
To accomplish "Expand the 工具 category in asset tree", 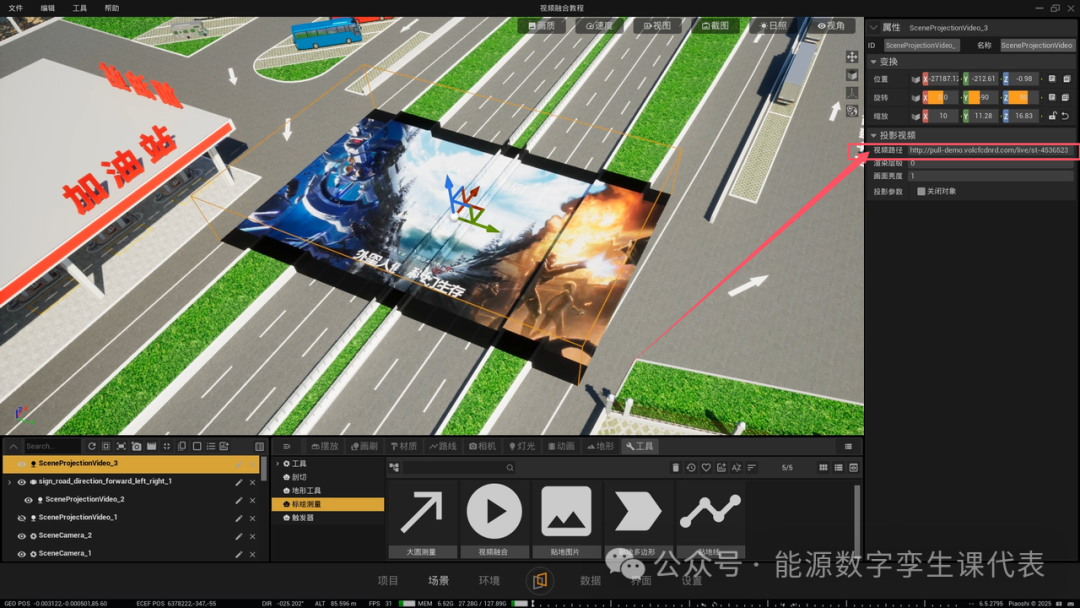I will (278, 463).
